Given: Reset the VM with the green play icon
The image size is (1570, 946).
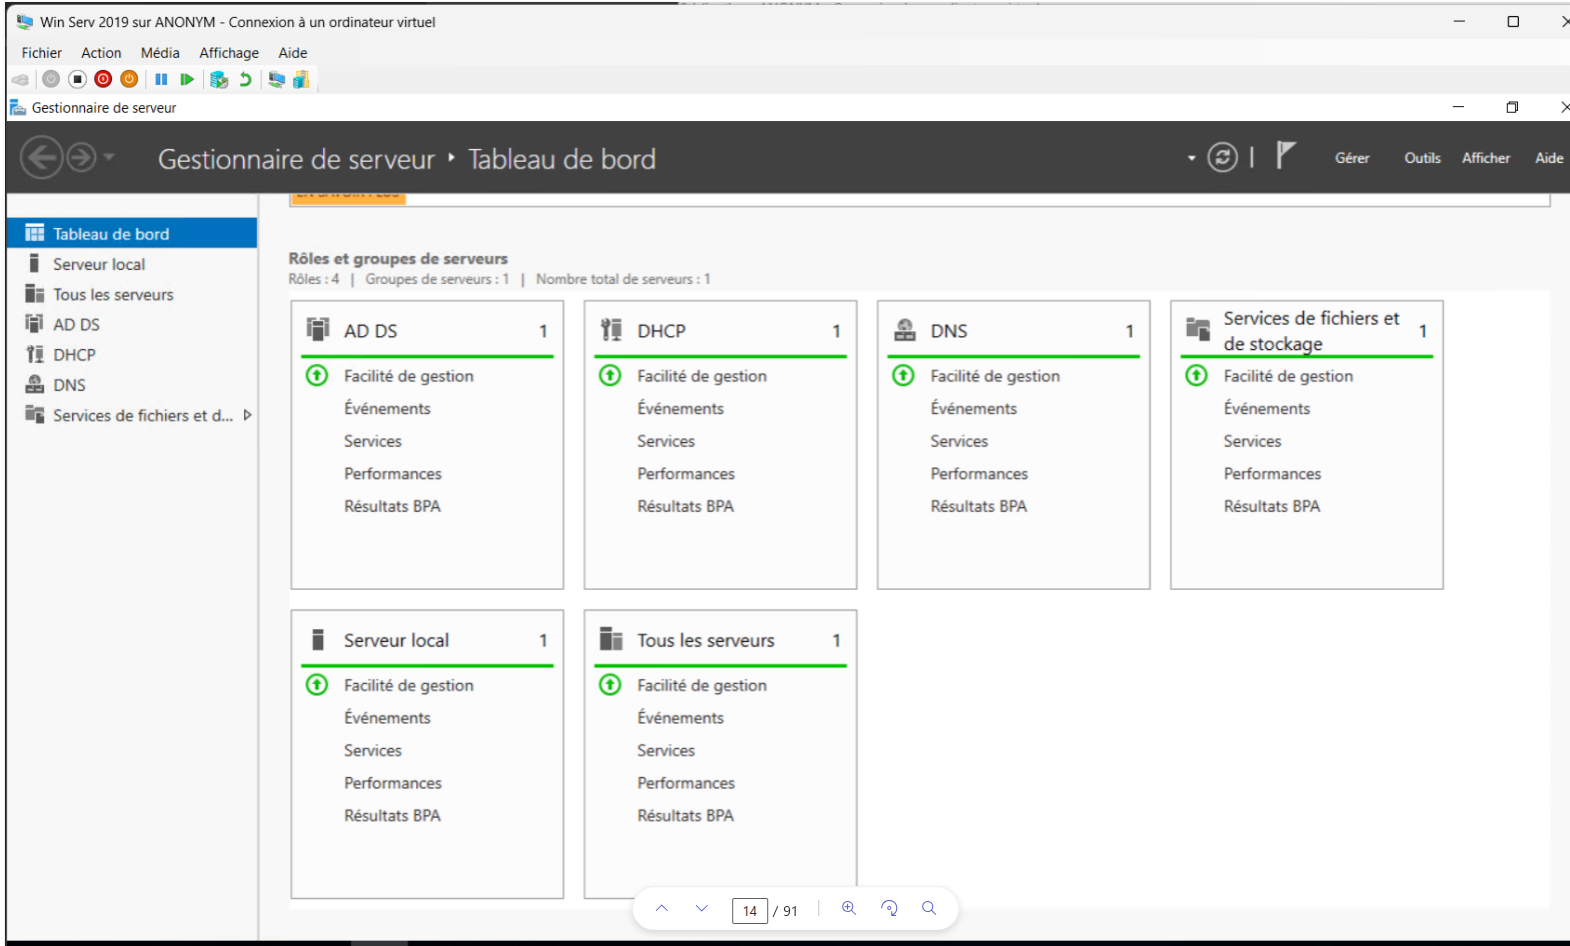Looking at the screenshot, I should coord(187,79).
